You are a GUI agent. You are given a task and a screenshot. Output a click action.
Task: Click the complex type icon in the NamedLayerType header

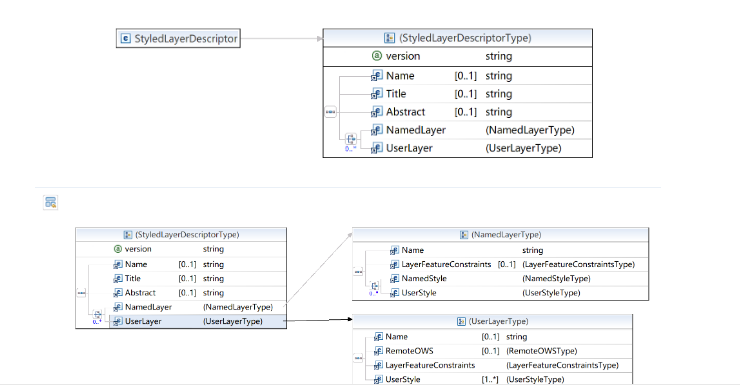[463, 235]
